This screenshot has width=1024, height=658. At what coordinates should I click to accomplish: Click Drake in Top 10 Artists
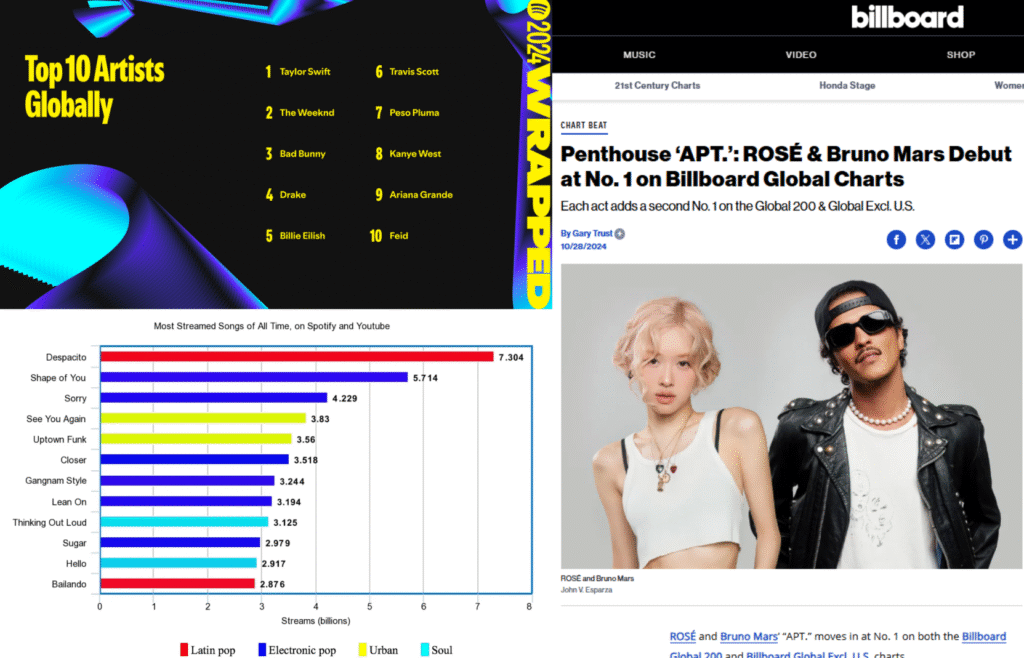[293, 195]
